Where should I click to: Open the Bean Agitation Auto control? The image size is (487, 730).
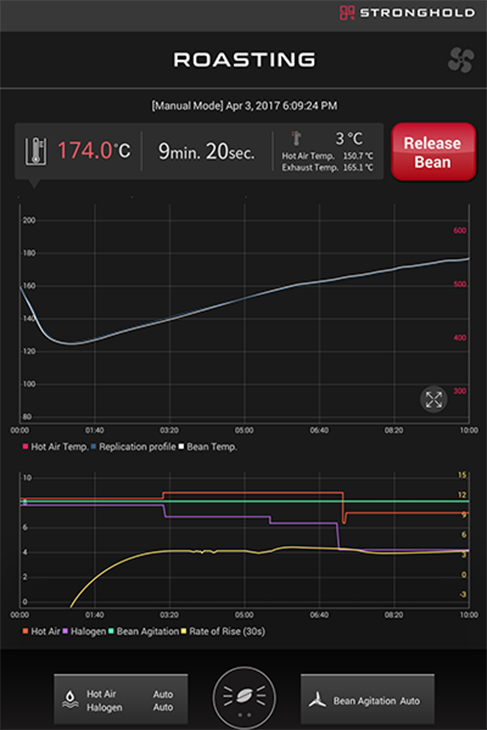click(x=367, y=700)
